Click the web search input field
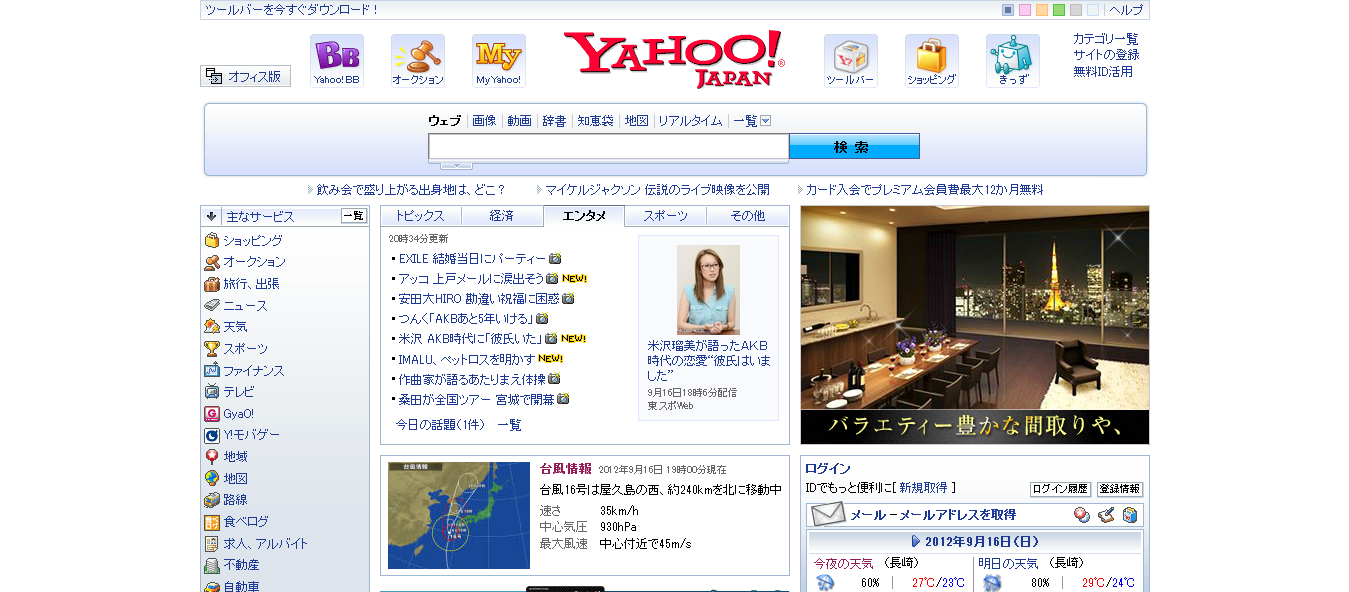Image resolution: width=1349 pixels, height=592 pixels. point(609,147)
